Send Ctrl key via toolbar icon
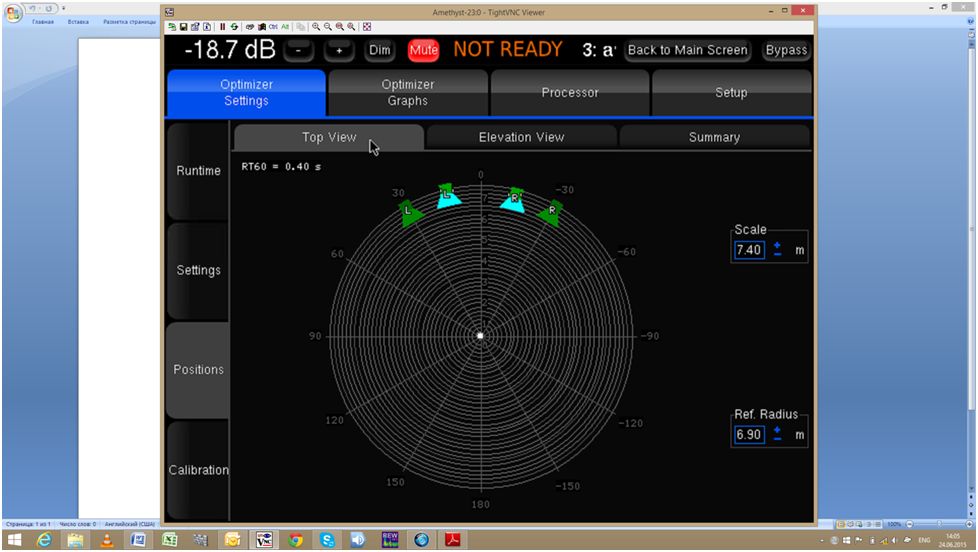The width and height of the screenshot is (978, 552). [273, 27]
